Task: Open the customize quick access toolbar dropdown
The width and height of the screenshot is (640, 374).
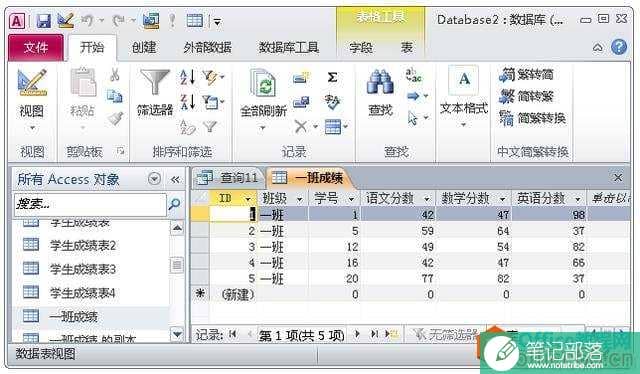Action: pos(218,22)
